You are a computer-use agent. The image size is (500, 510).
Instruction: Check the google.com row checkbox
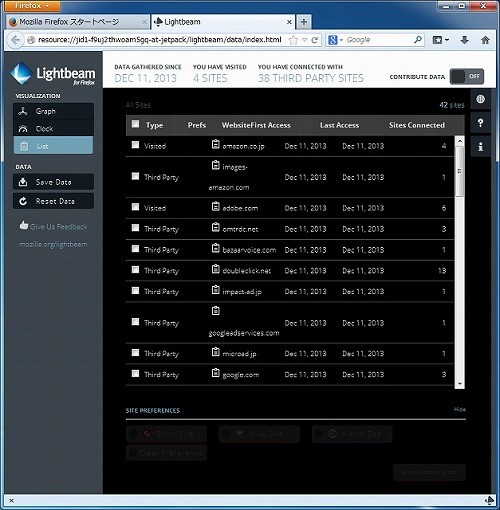click(x=135, y=373)
